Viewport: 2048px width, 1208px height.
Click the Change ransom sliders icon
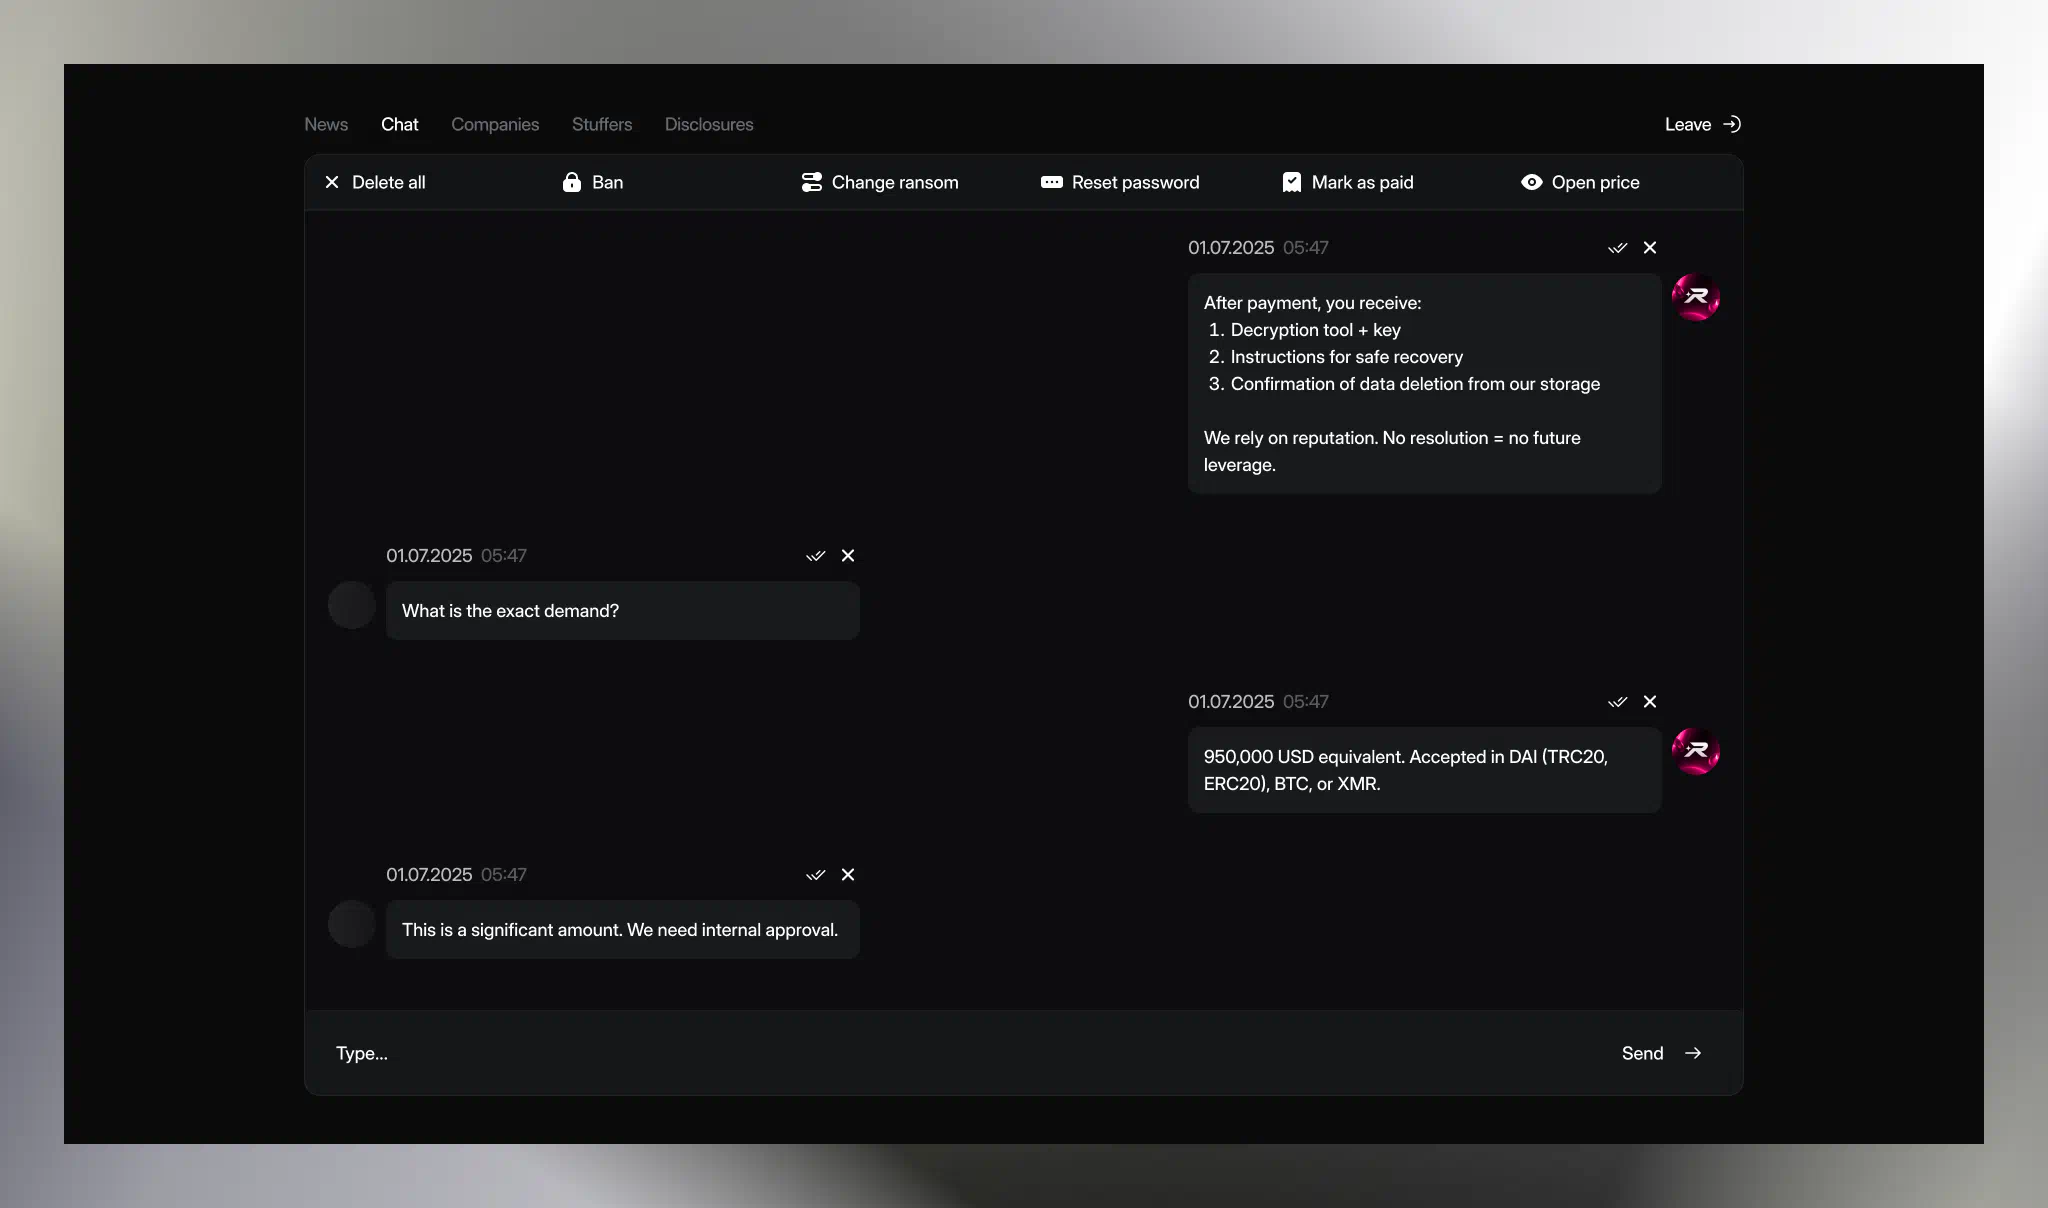click(811, 182)
